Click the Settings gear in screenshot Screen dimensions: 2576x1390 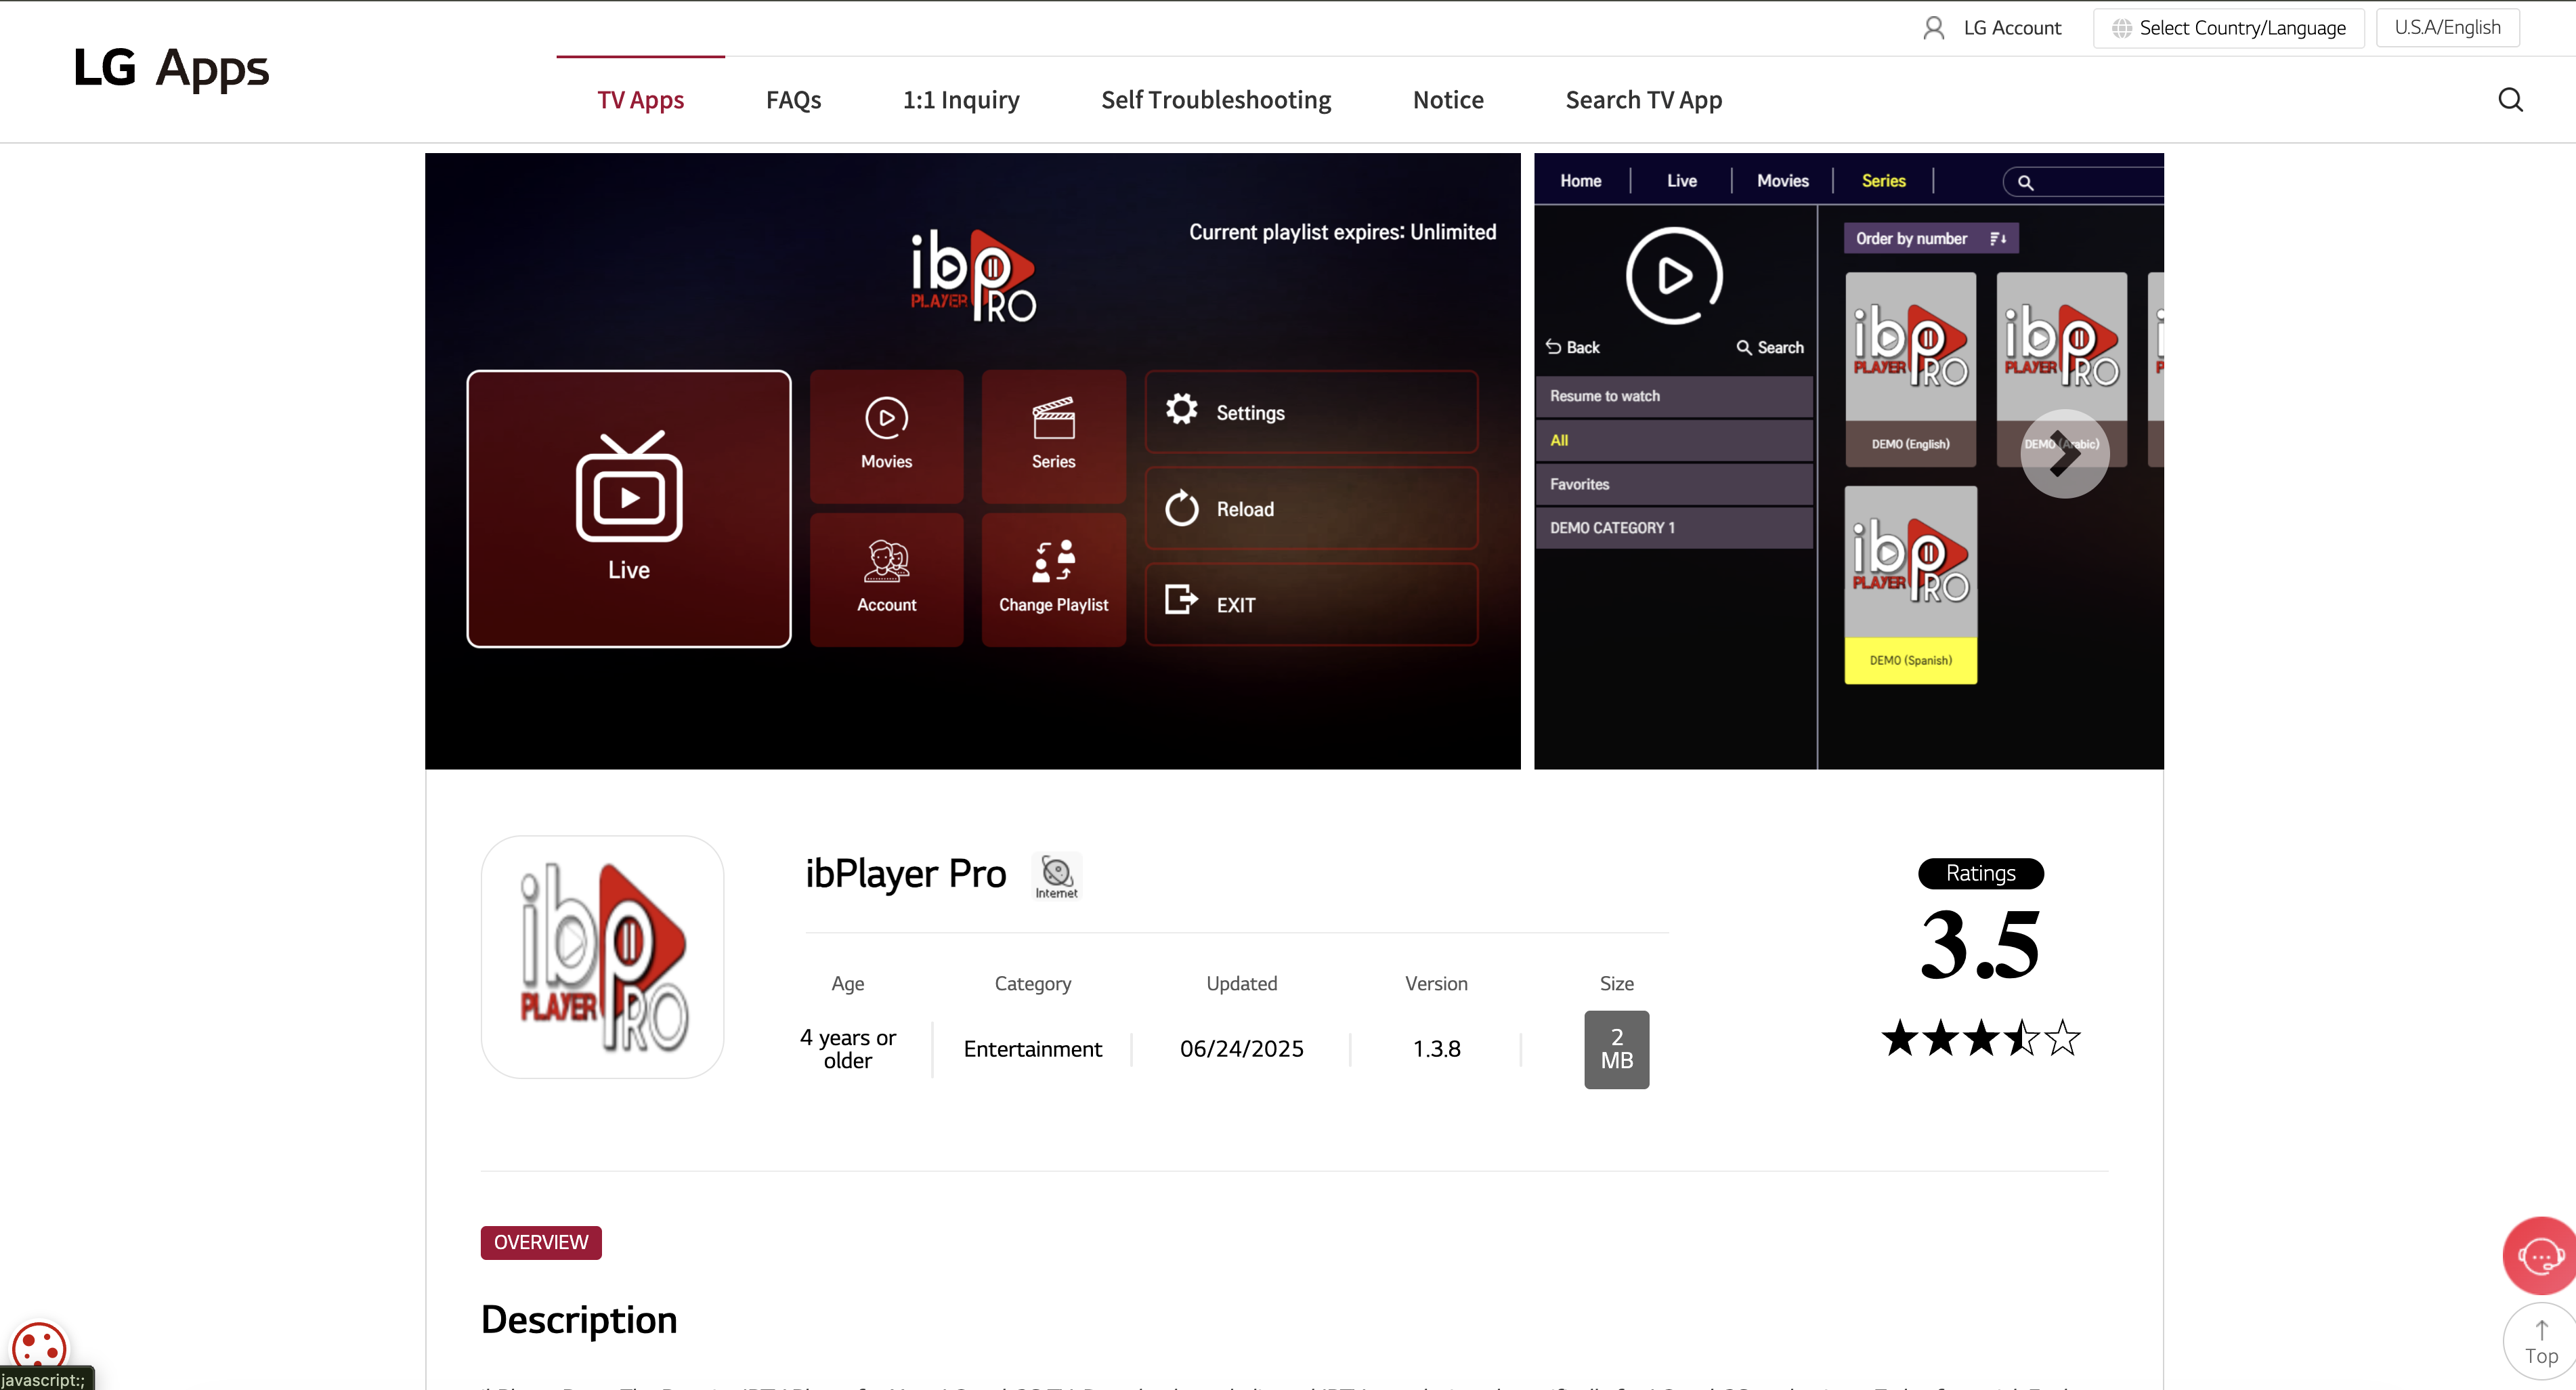(1181, 409)
